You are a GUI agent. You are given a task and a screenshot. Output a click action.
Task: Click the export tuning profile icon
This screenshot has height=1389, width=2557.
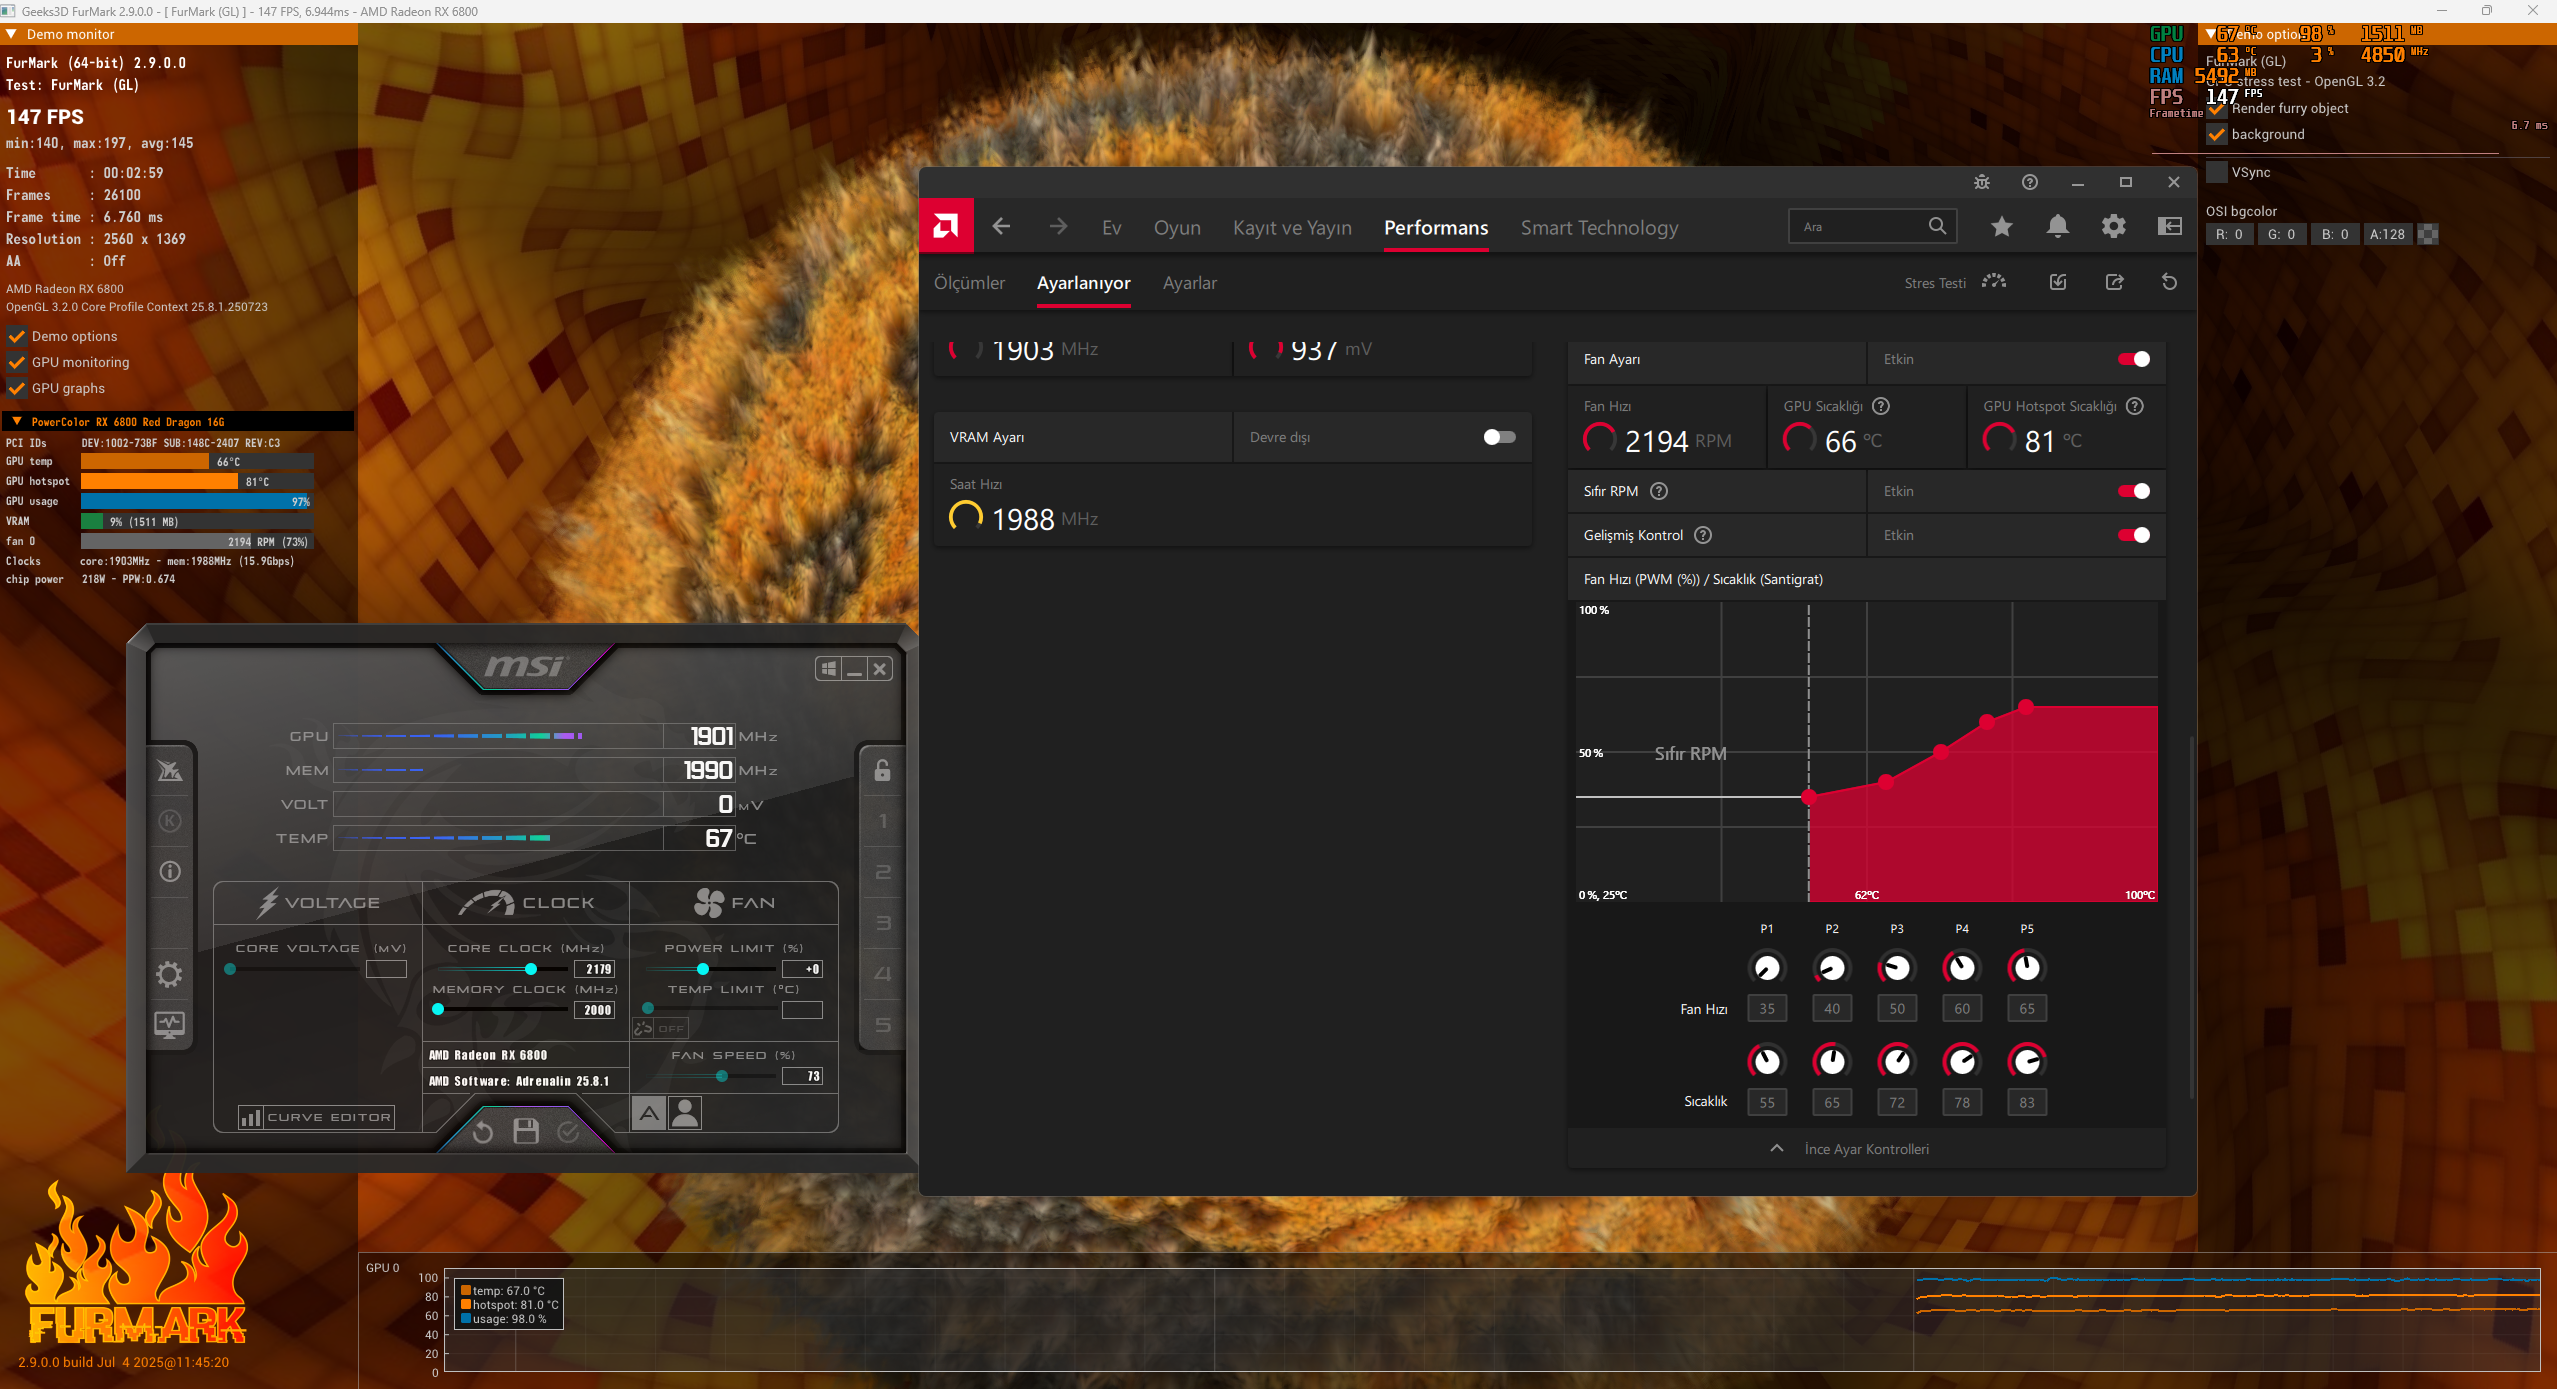click(2114, 282)
